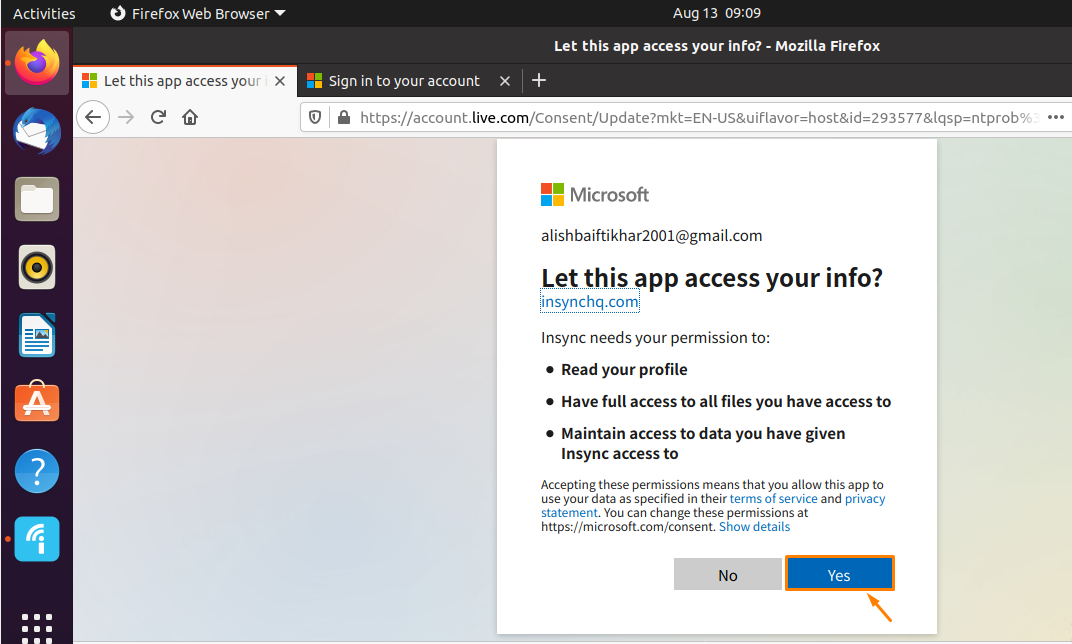The image size is (1072, 644).
Task: Open the clock showing Aug 13 09:09
Action: point(716,13)
